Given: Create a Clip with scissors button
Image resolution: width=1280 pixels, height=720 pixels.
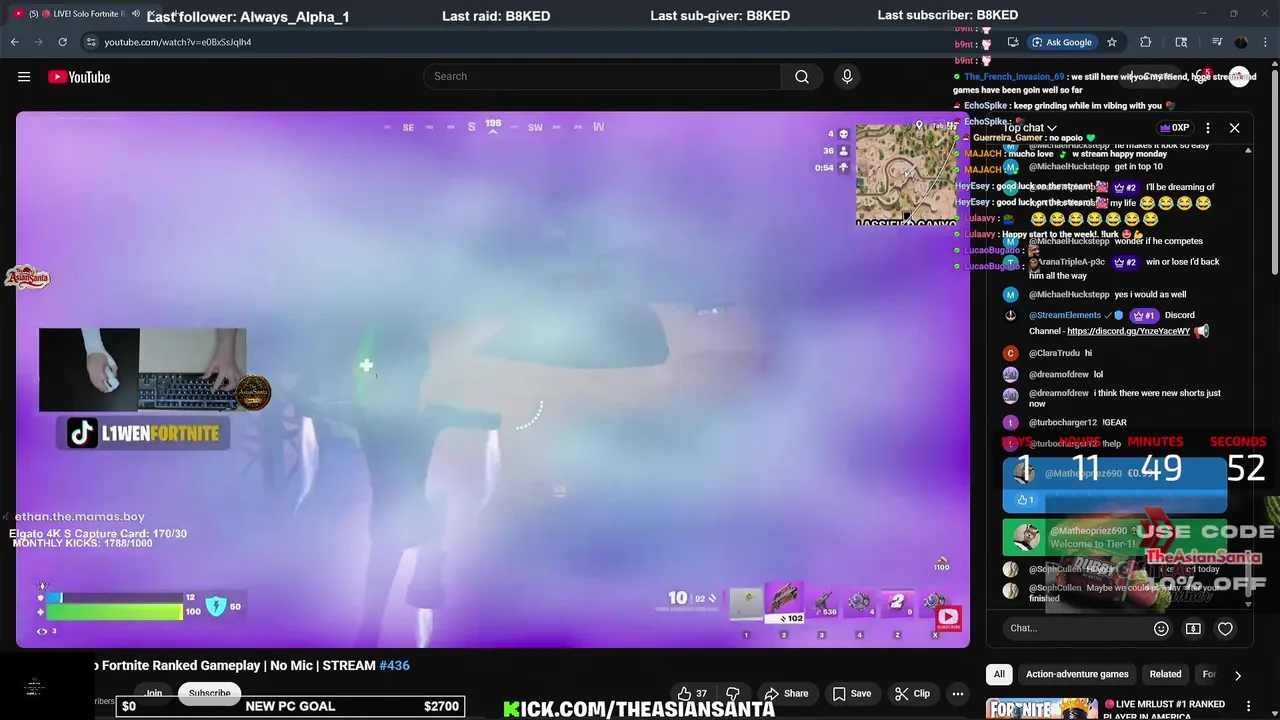Looking at the screenshot, I should pyautogui.click(x=912, y=693).
